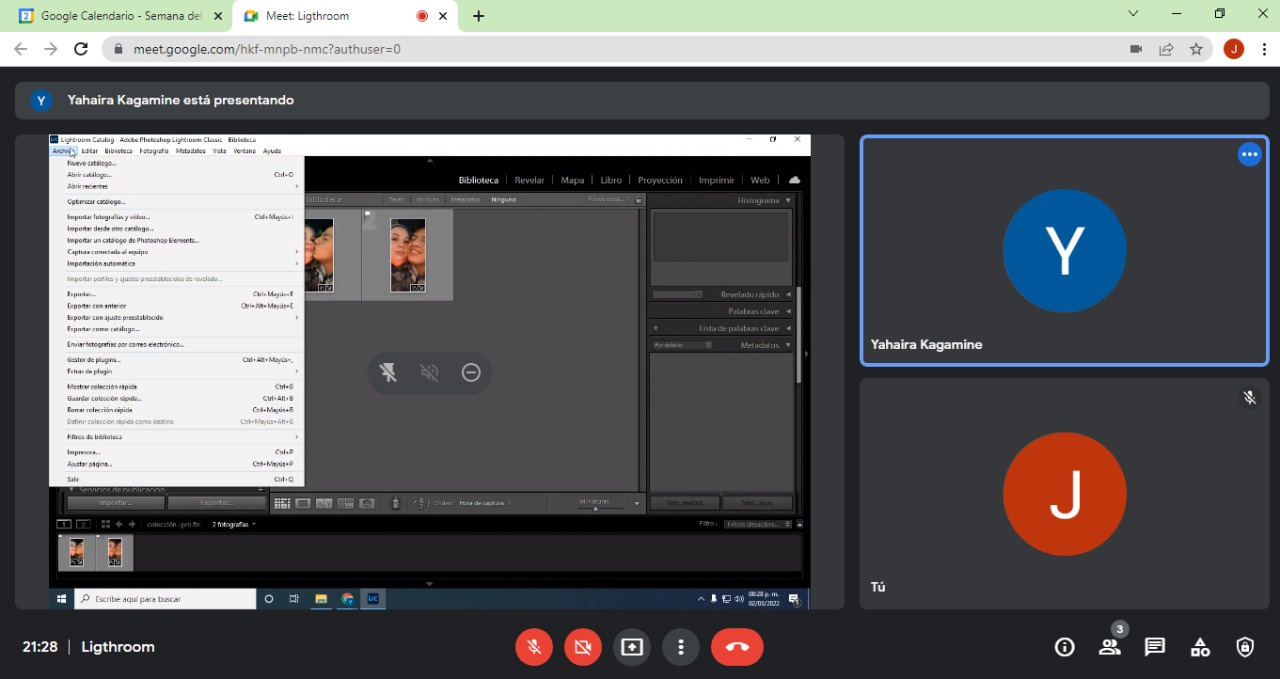This screenshot has height=679, width=1280.
Task: Click the Sinc. ajus. button
Action: 757,503
